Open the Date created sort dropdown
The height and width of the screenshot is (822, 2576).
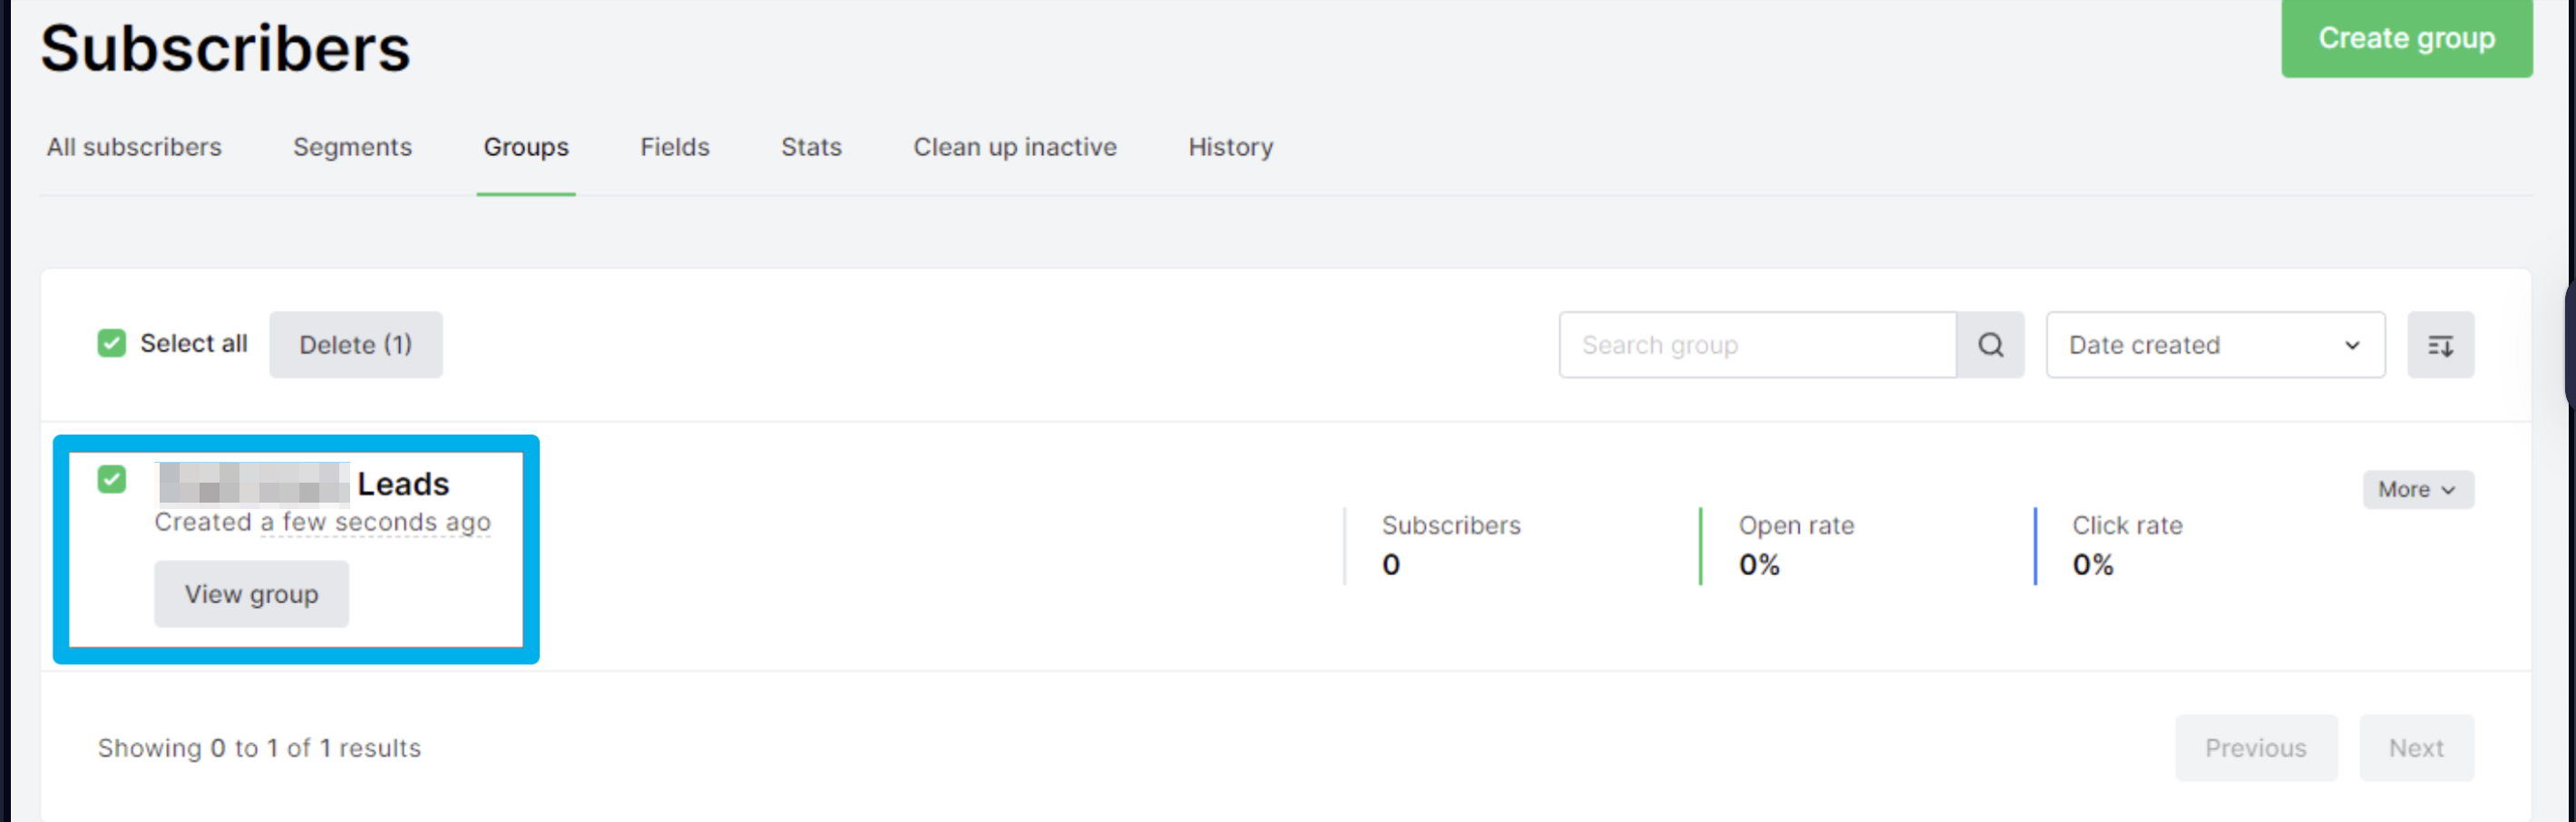2214,345
